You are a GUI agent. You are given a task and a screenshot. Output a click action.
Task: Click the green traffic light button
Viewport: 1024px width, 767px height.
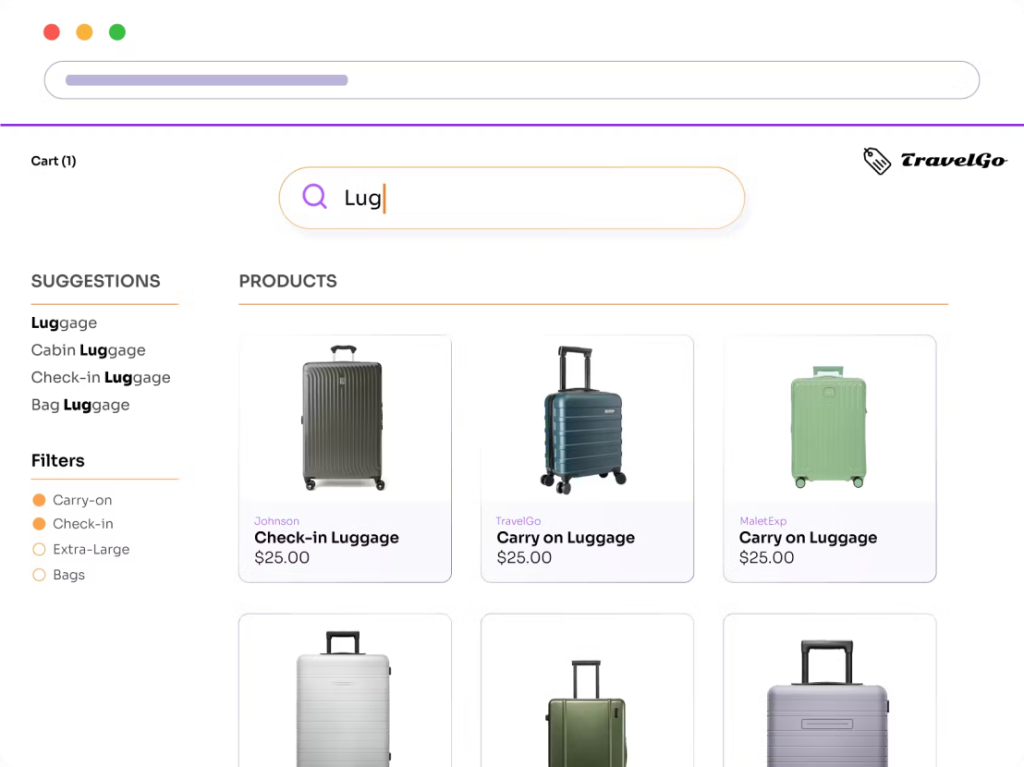(117, 31)
